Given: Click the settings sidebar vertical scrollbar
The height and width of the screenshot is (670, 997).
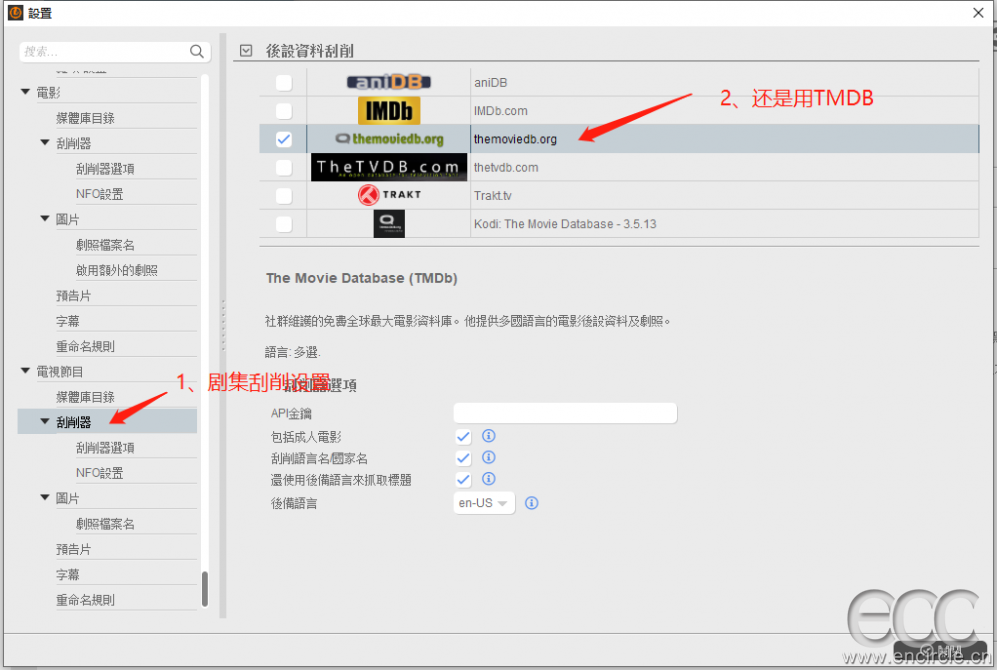Looking at the screenshot, I should (205, 588).
